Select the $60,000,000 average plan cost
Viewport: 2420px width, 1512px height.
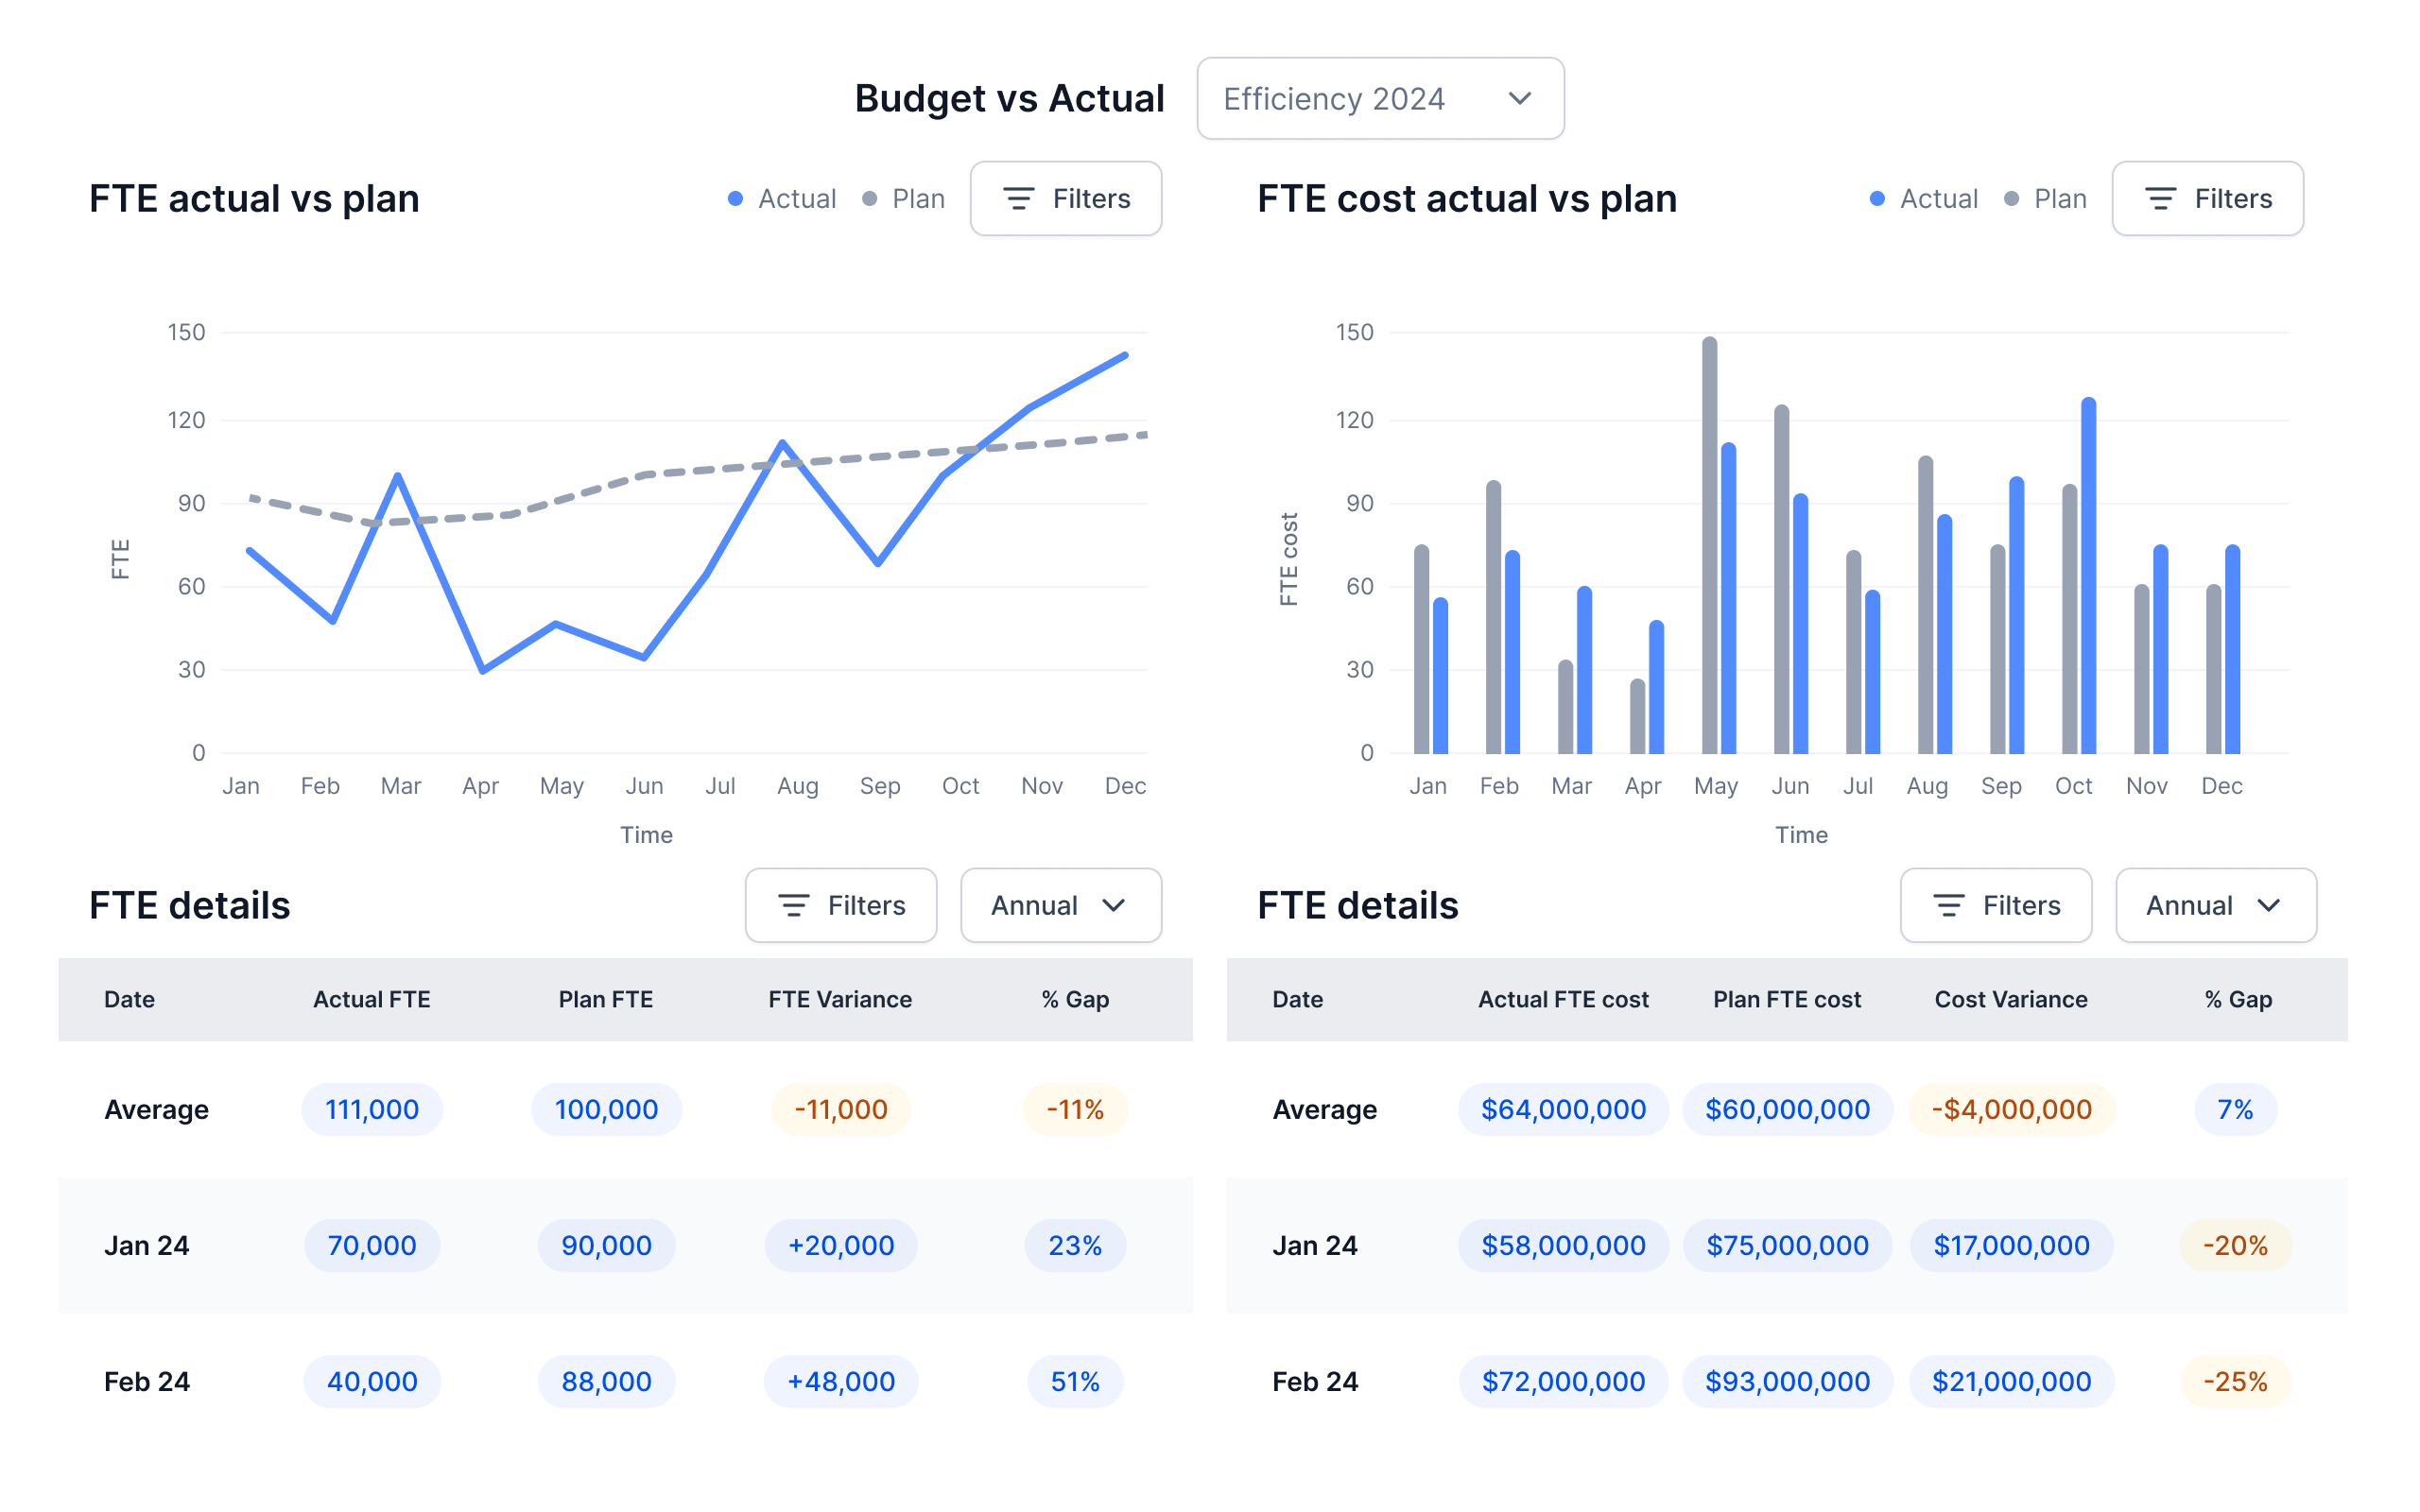(1787, 1109)
